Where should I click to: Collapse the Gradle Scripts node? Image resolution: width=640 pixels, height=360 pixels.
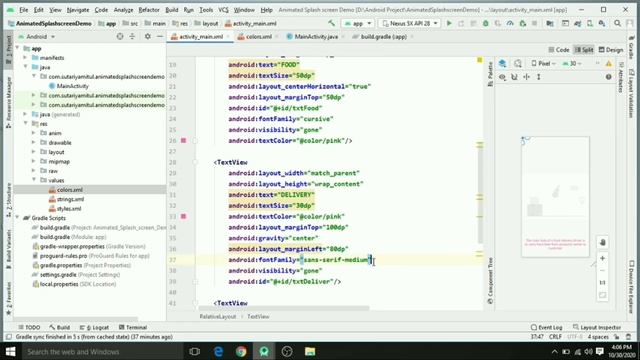(x=17, y=218)
